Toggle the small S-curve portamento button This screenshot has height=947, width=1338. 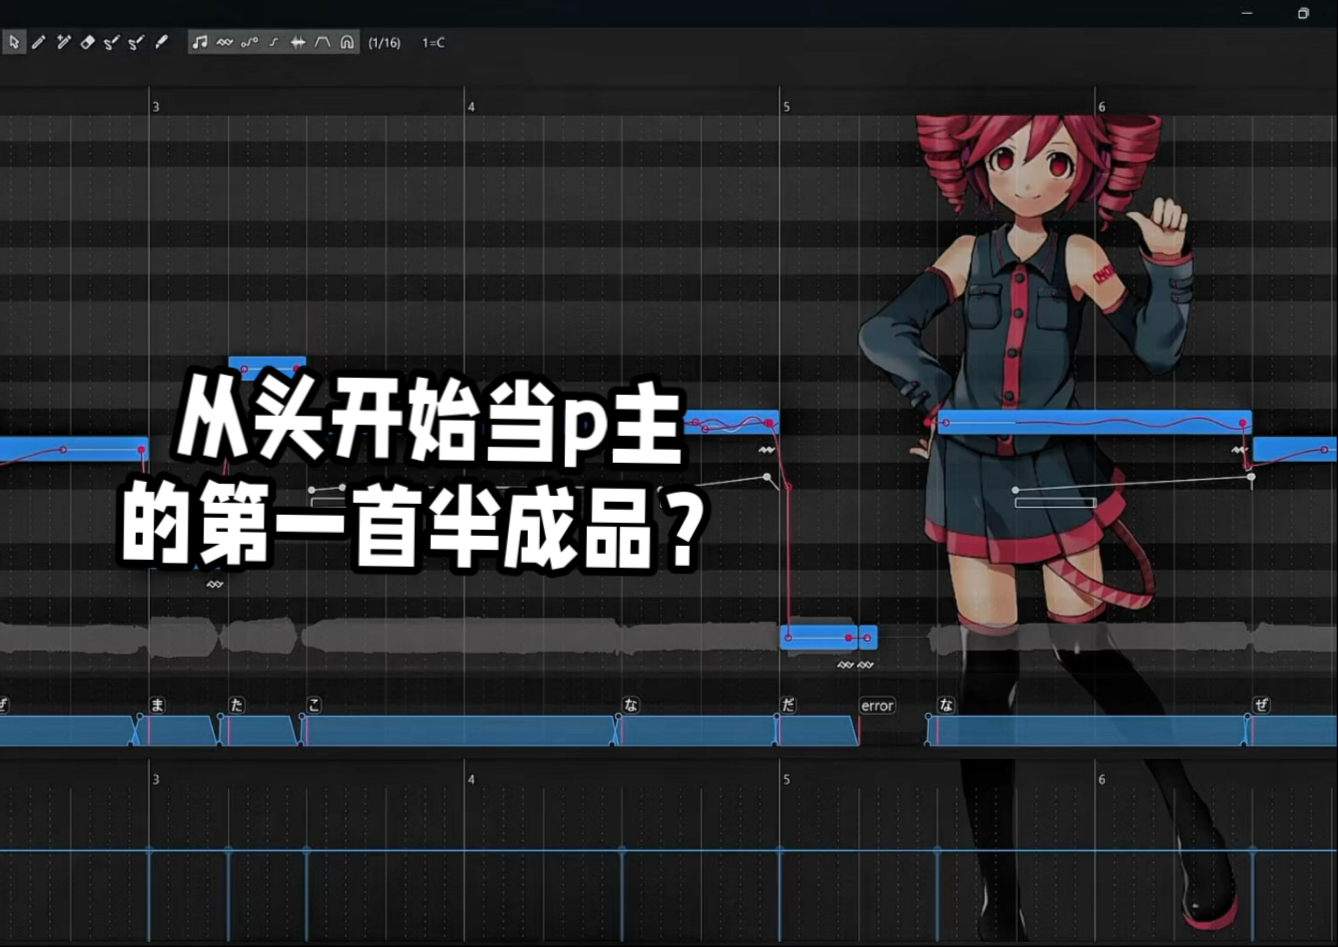[x=273, y=42]
